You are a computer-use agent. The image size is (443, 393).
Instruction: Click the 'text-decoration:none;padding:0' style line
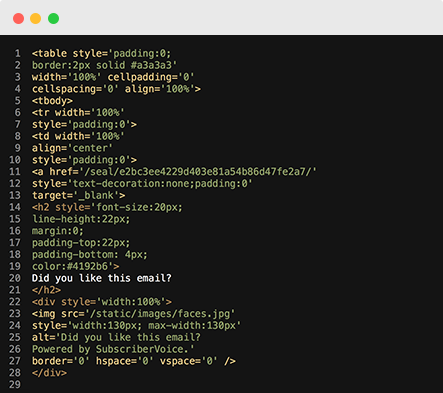(142, 183)
